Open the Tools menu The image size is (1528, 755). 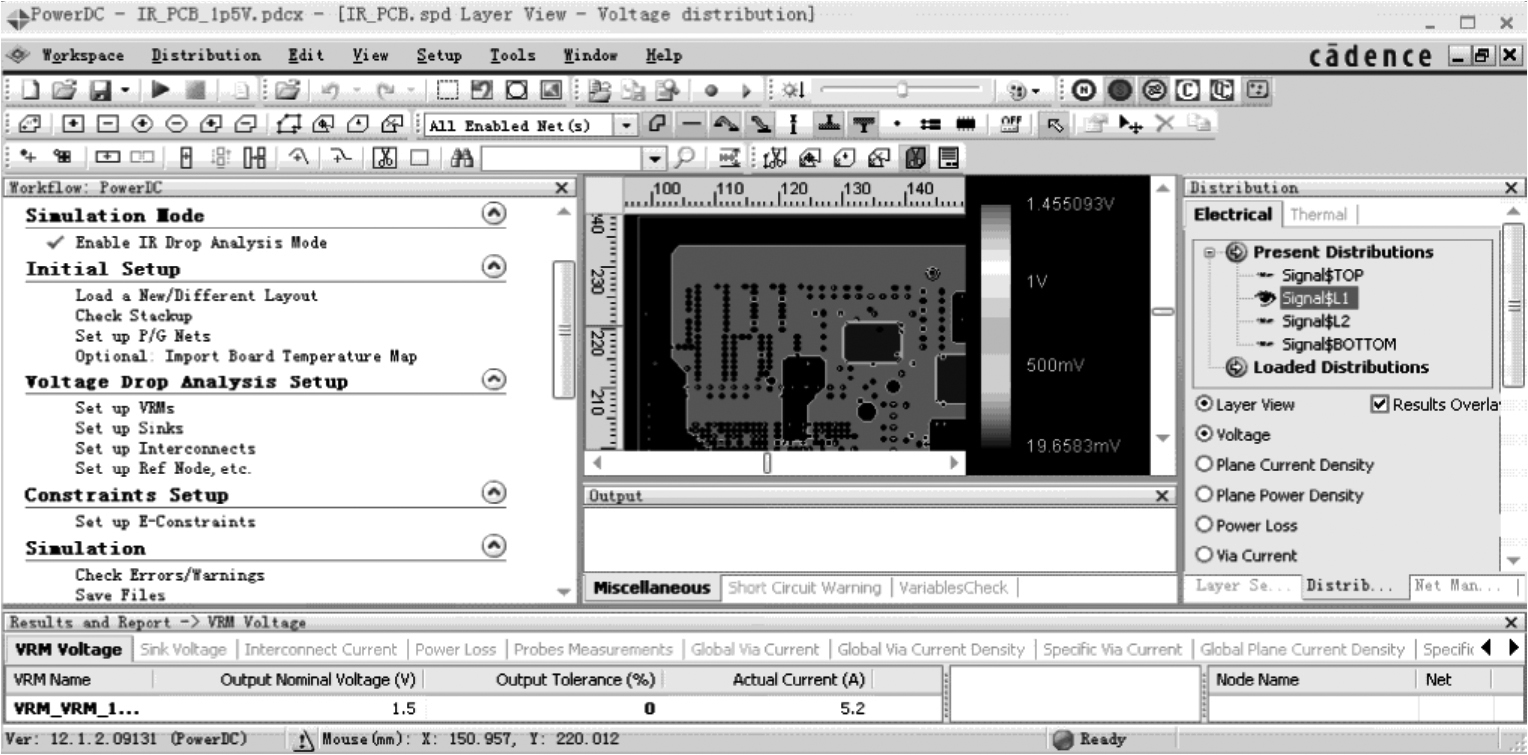click(512, 56)
